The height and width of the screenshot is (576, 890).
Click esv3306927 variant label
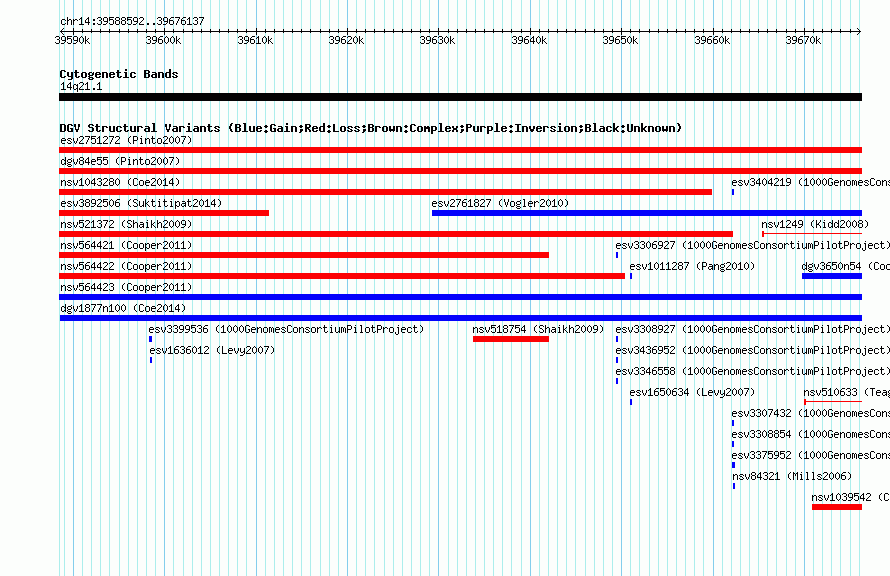753,245
